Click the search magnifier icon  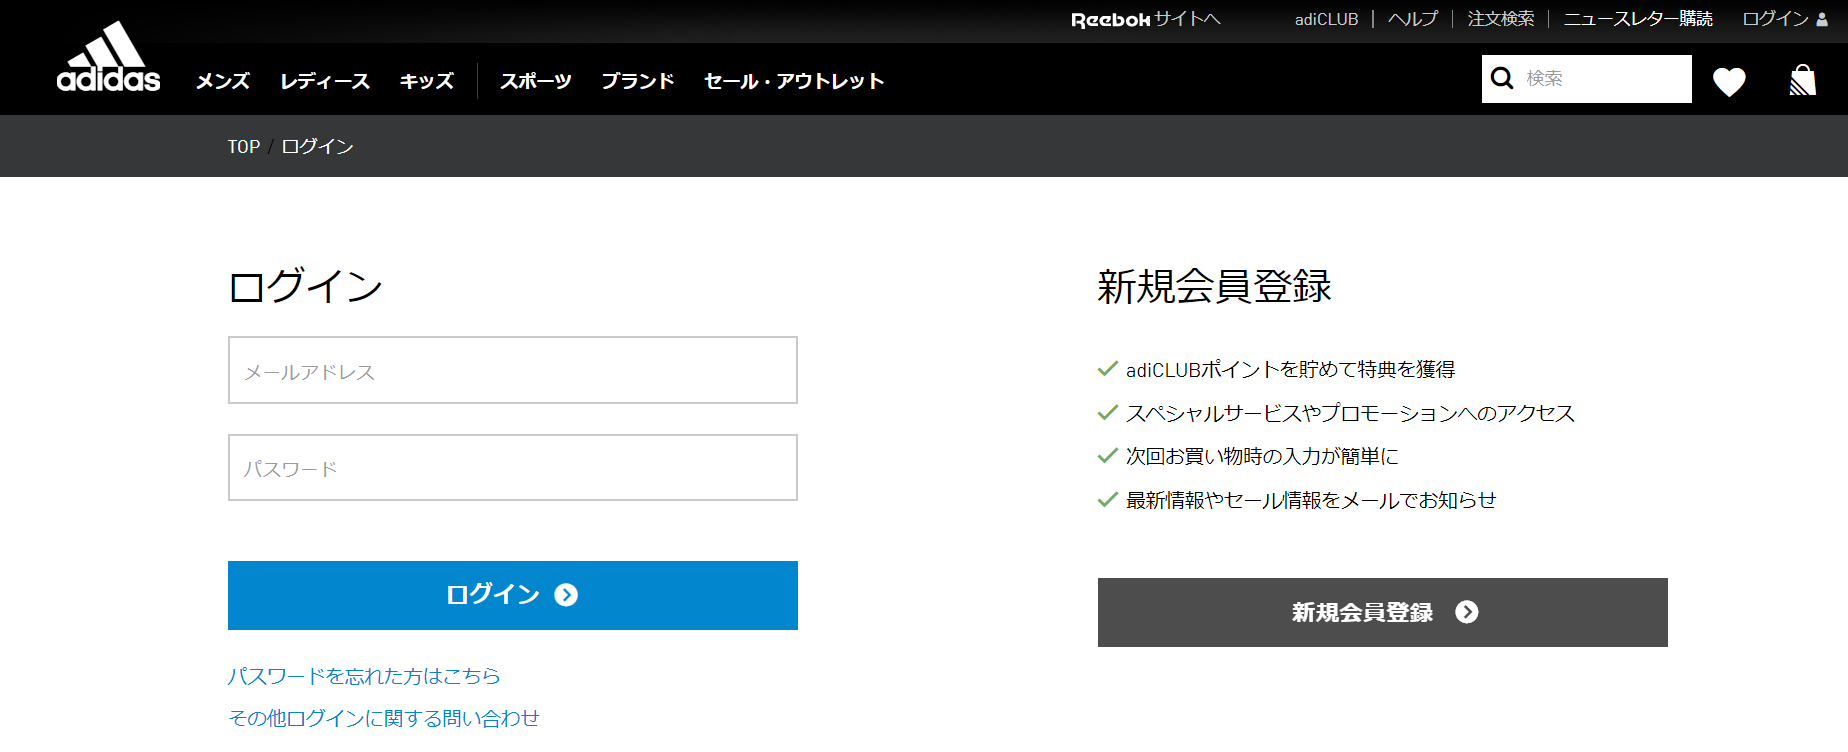point(1502,78)
